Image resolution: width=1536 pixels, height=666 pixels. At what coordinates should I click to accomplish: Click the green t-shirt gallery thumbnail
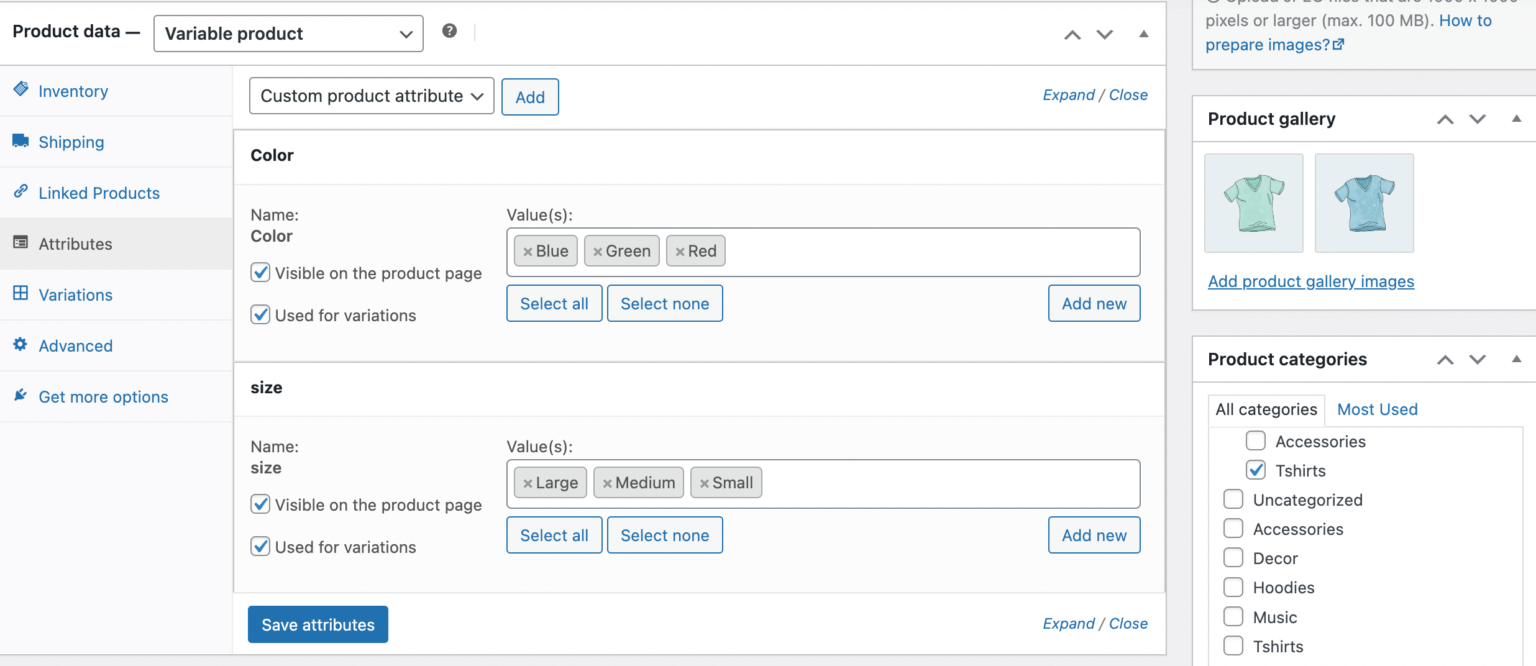tap(1254, 202)
